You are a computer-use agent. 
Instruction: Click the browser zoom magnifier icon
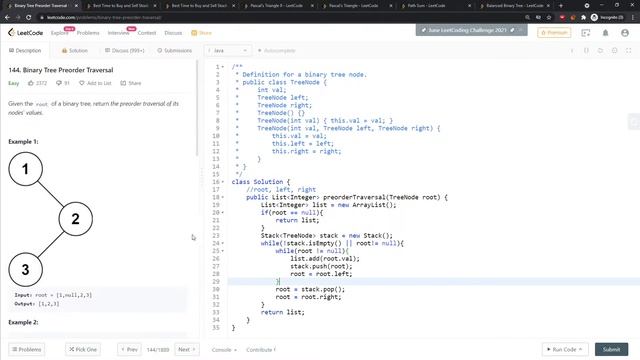point(527,18)
